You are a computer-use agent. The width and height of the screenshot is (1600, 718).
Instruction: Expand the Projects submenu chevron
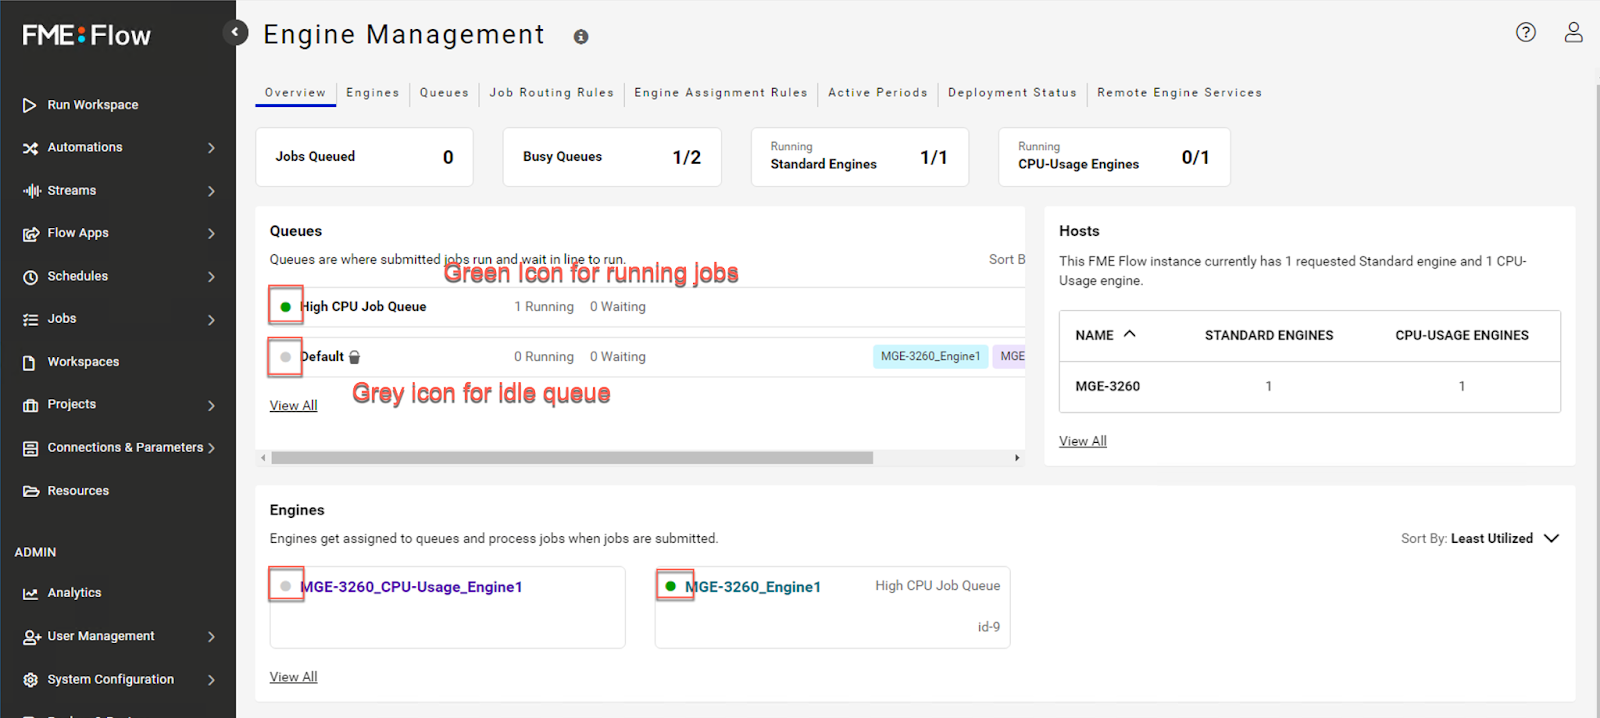tap(211, 406)
